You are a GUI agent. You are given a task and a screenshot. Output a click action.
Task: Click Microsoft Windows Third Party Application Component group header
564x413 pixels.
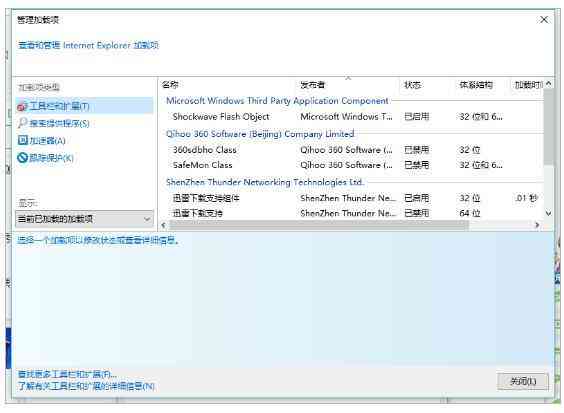pyautogui.click(x=277, y=101)
